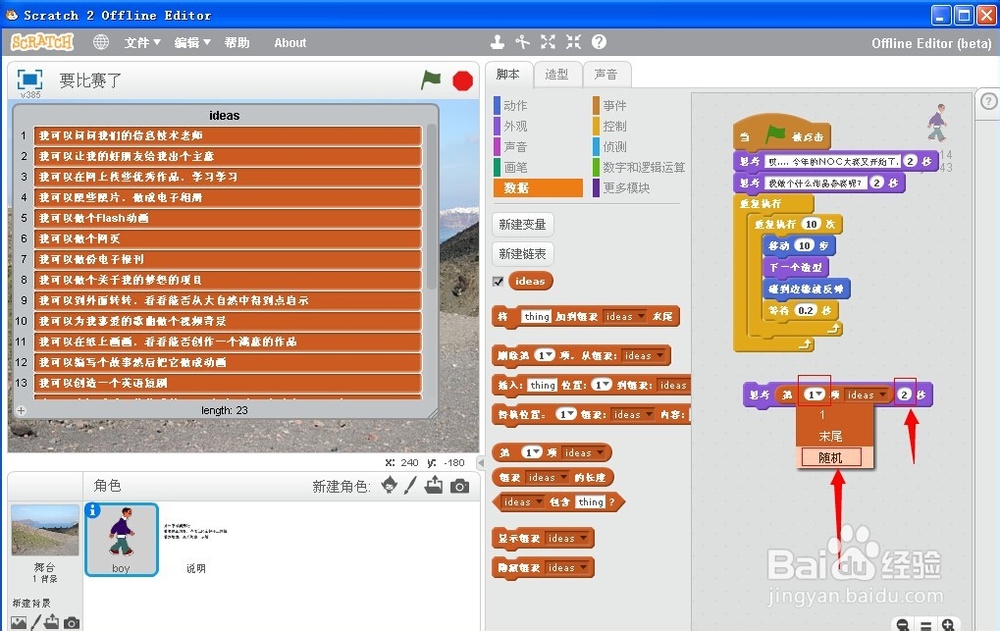Screen dimensions: 1000x631
Task: Click the green flag to run project
Action: point(431,81)
